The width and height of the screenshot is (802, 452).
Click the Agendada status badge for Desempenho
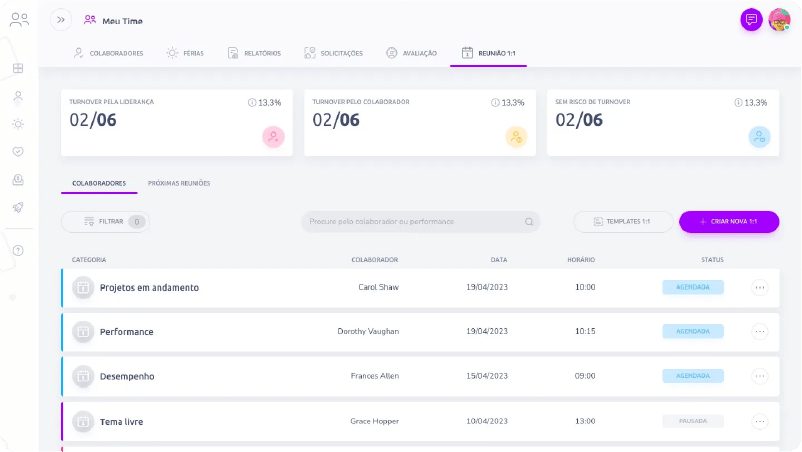[x=693, y=376]
